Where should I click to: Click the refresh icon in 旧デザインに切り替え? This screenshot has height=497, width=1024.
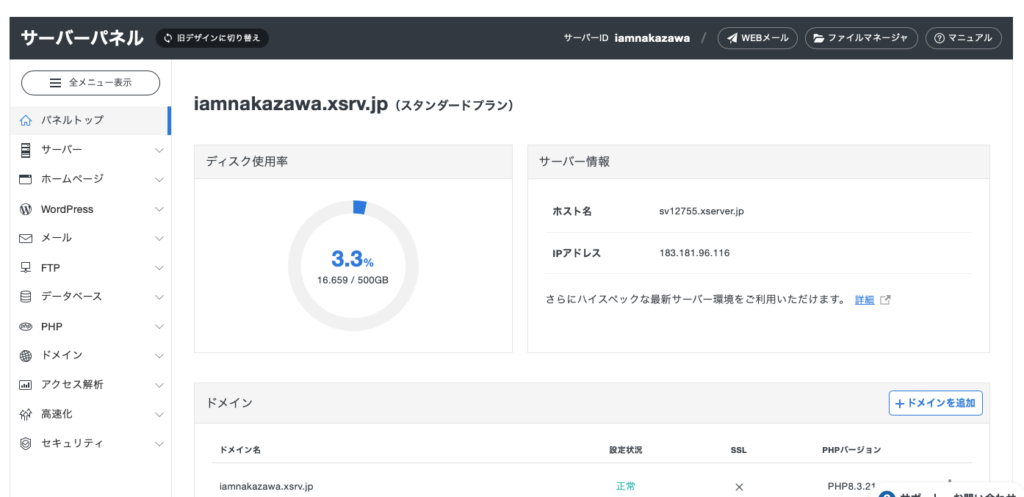168,38
